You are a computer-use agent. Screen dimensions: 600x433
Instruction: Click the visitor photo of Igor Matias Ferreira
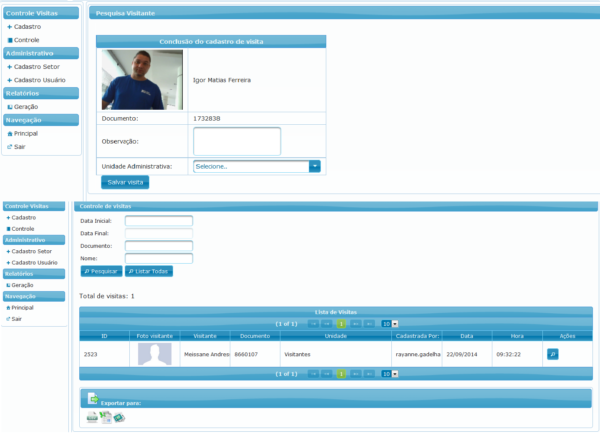click(142, 80)
